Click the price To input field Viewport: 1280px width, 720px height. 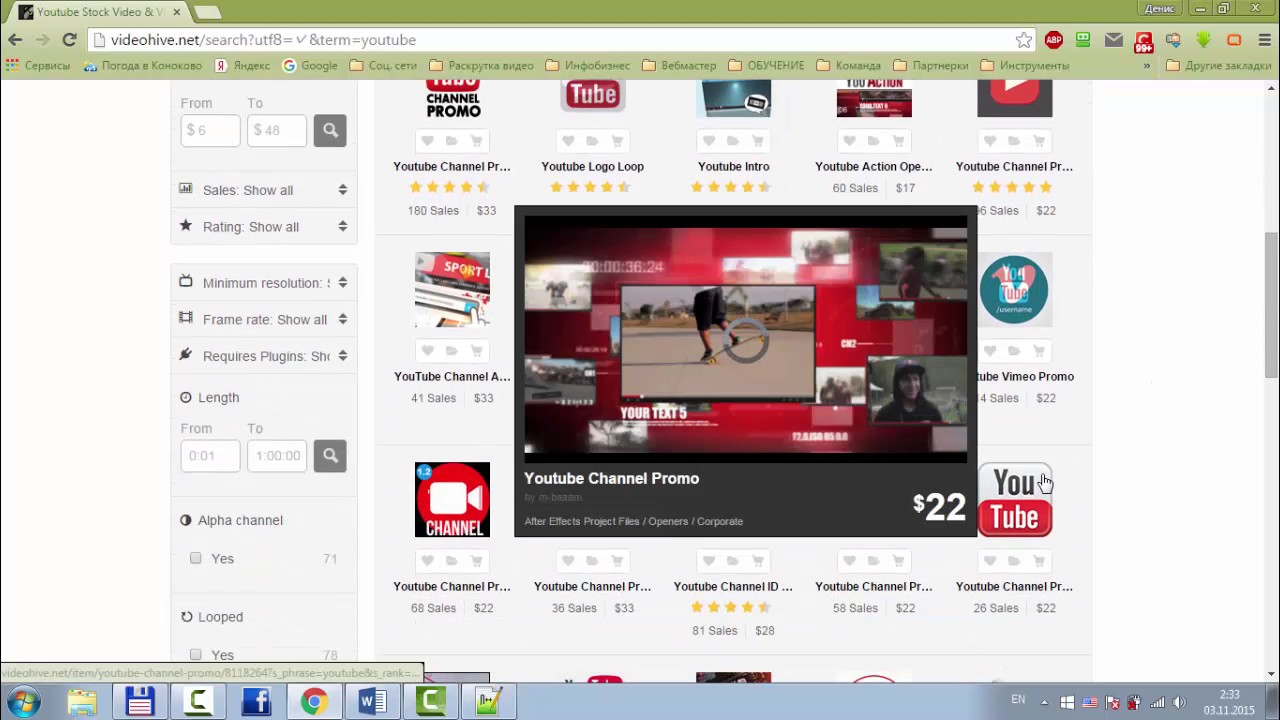[x=276, y=130]
